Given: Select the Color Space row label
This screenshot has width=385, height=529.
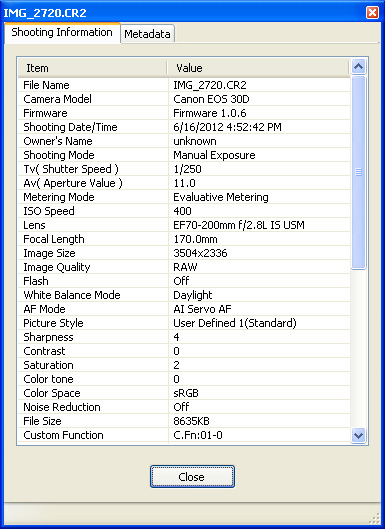Looking at the screenshot, I should click(52, 393).
